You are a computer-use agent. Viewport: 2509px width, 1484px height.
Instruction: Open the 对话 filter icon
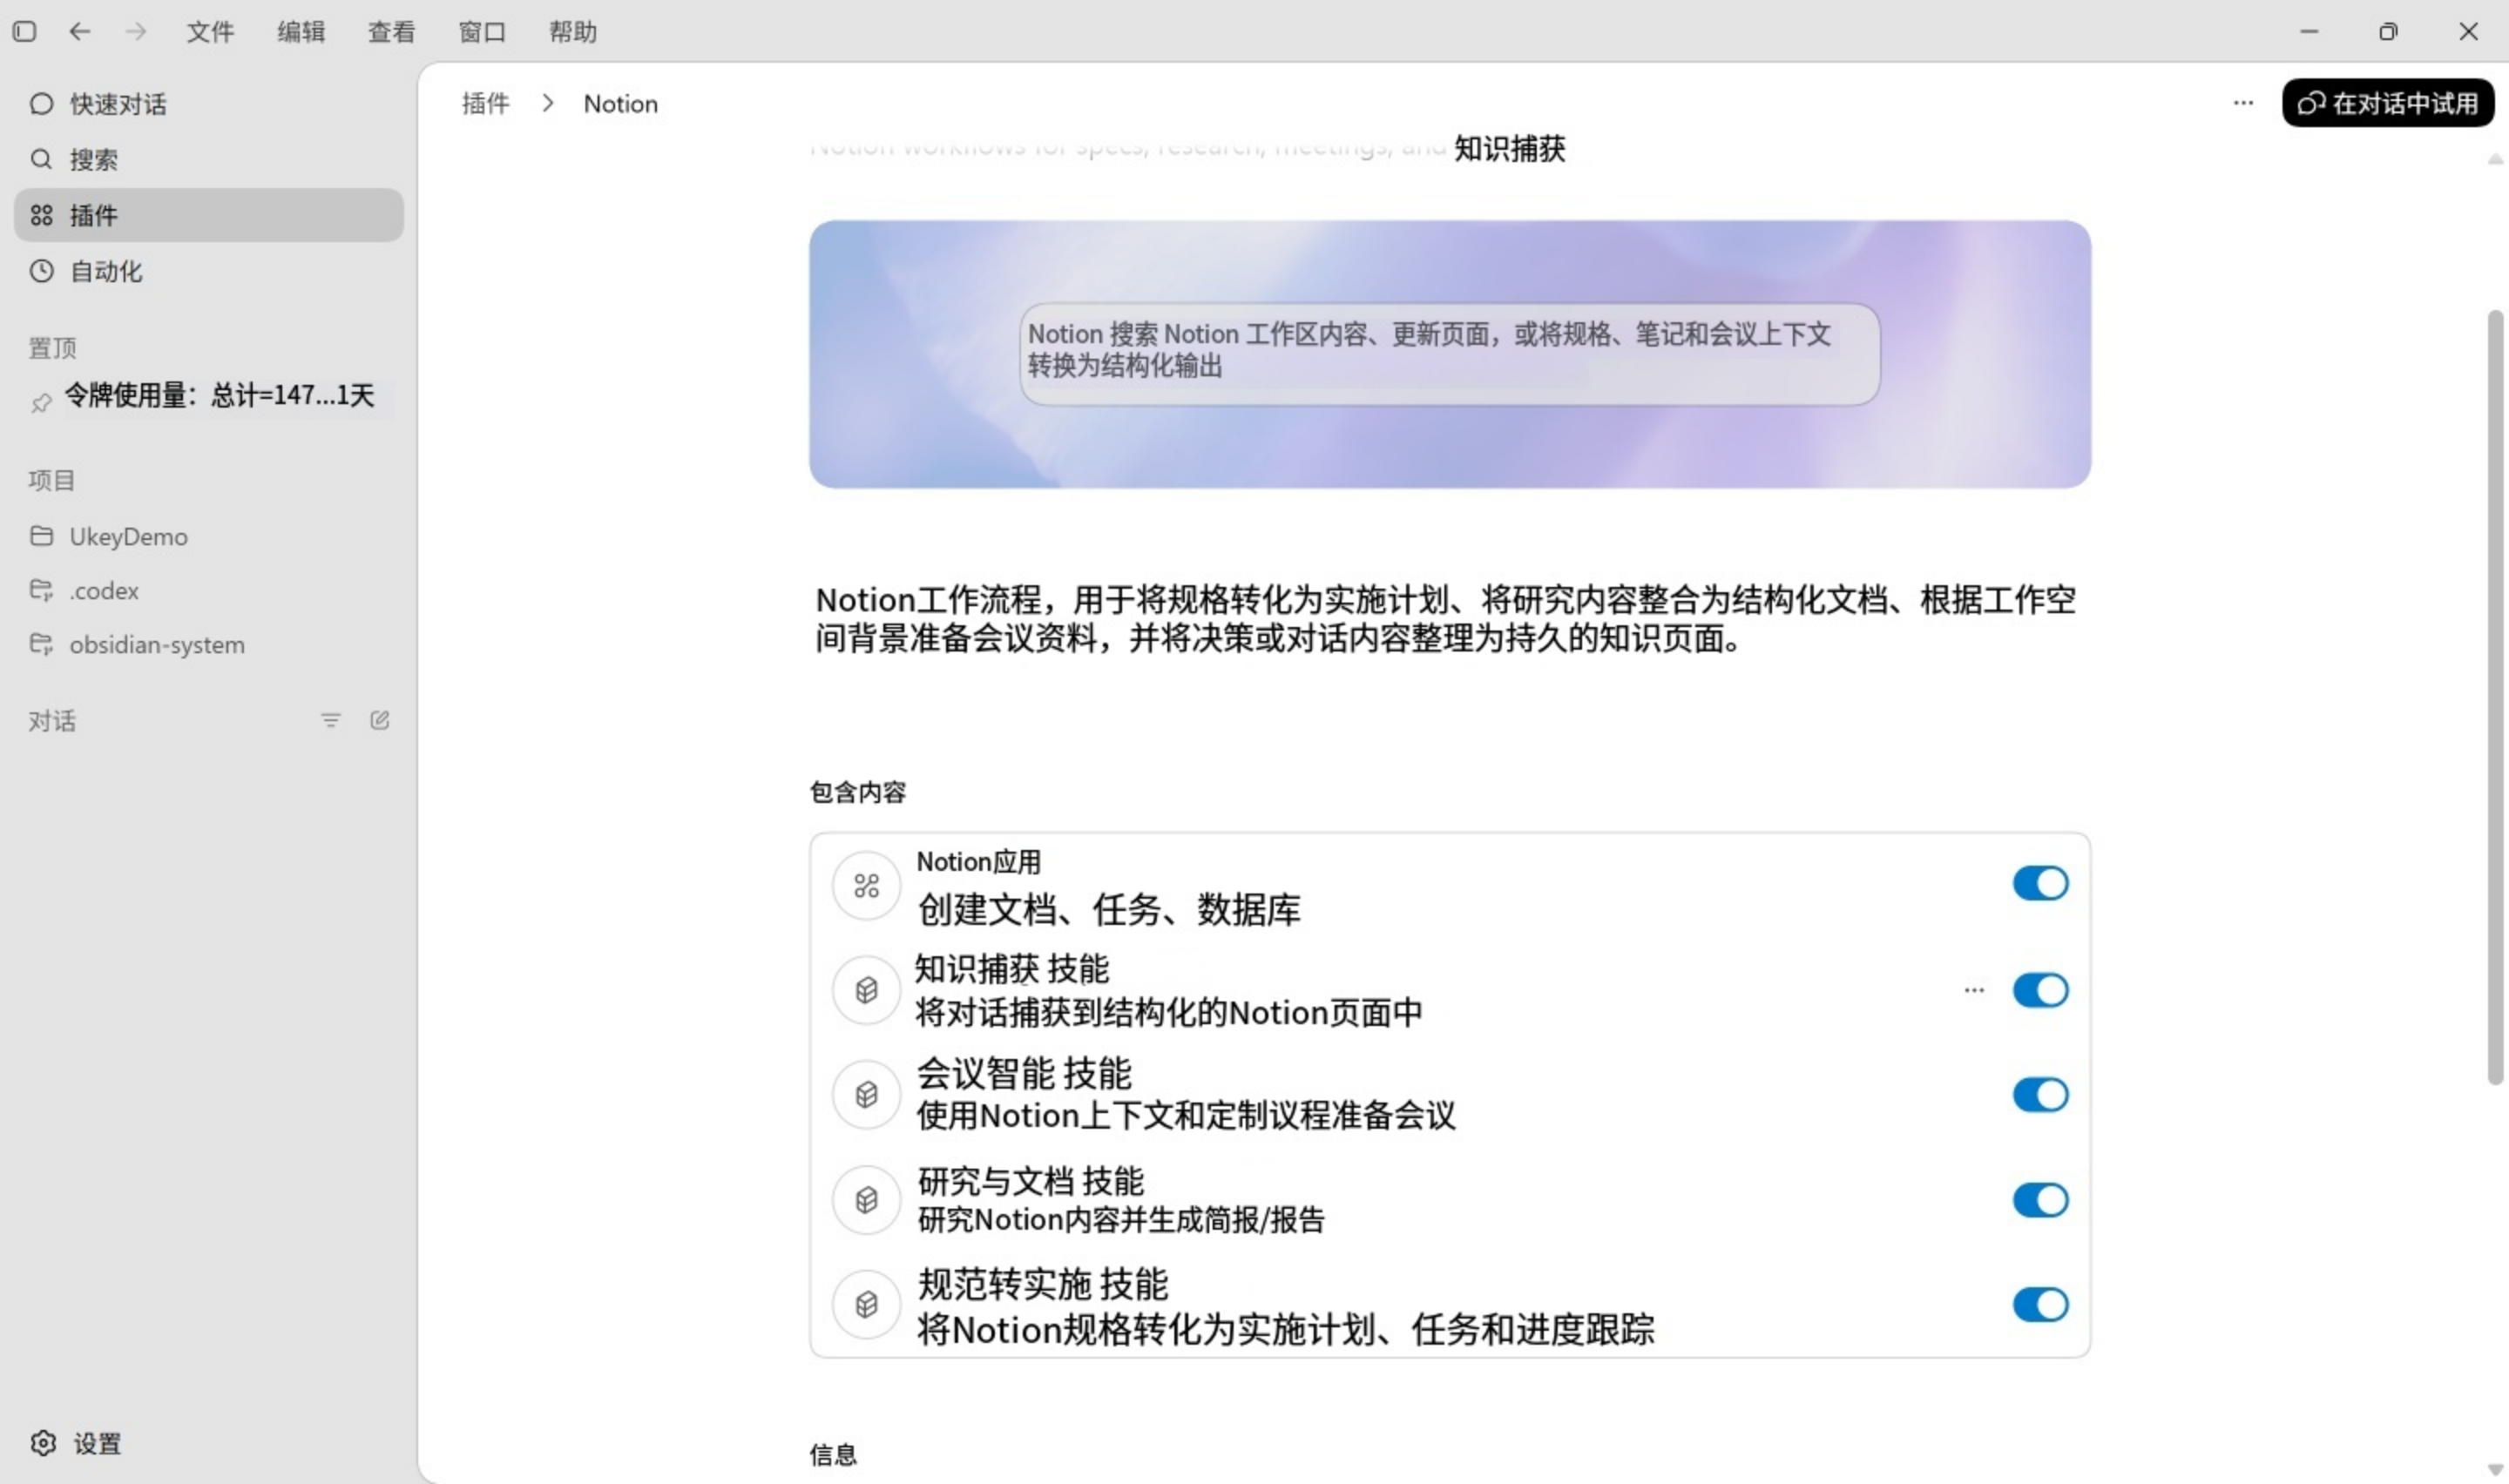click(x=331, y=720)
